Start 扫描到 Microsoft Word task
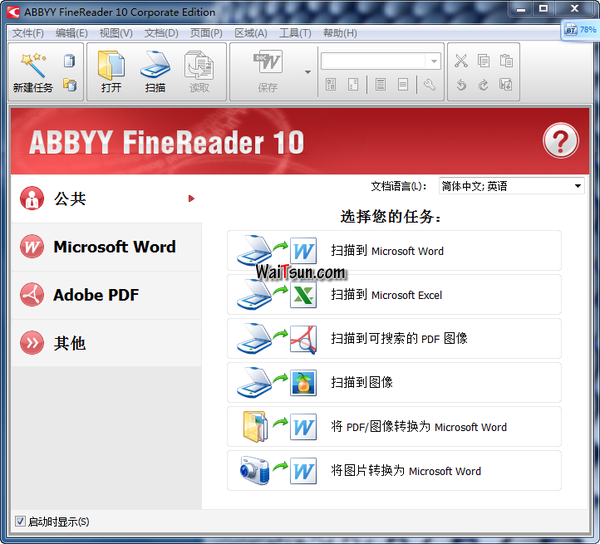 tap(394, 251)
